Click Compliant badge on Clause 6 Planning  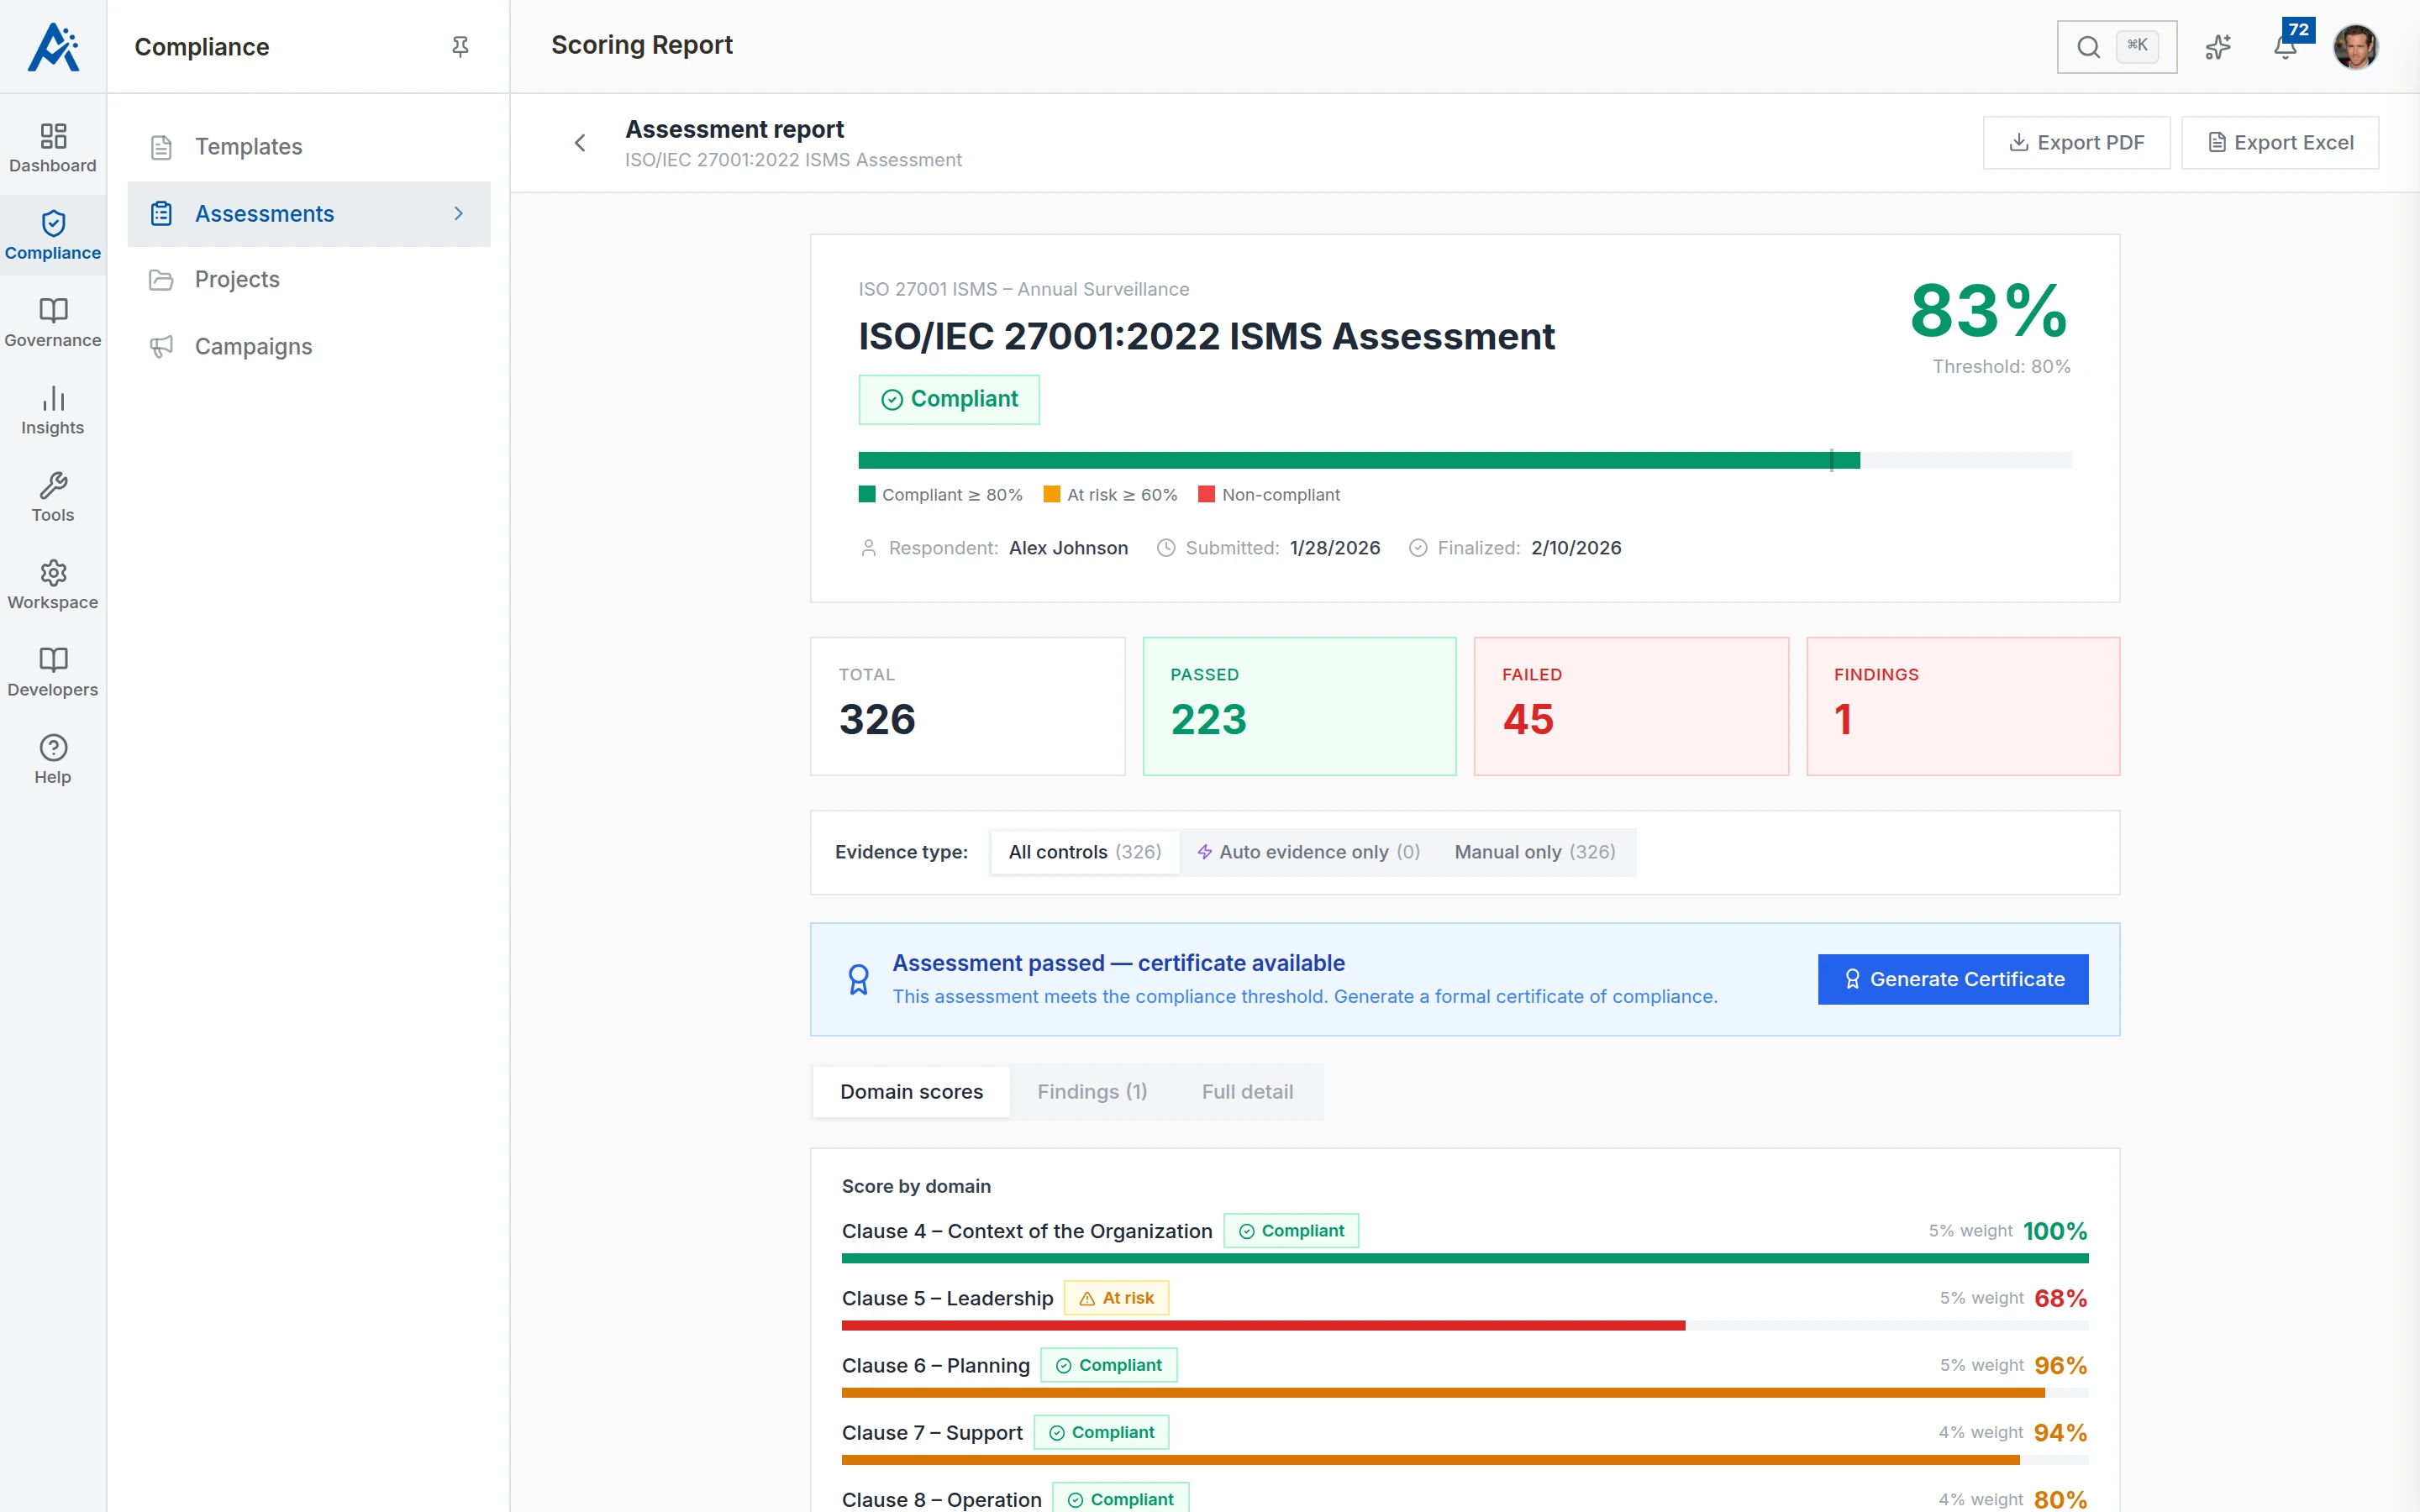click(1108, 1365)
